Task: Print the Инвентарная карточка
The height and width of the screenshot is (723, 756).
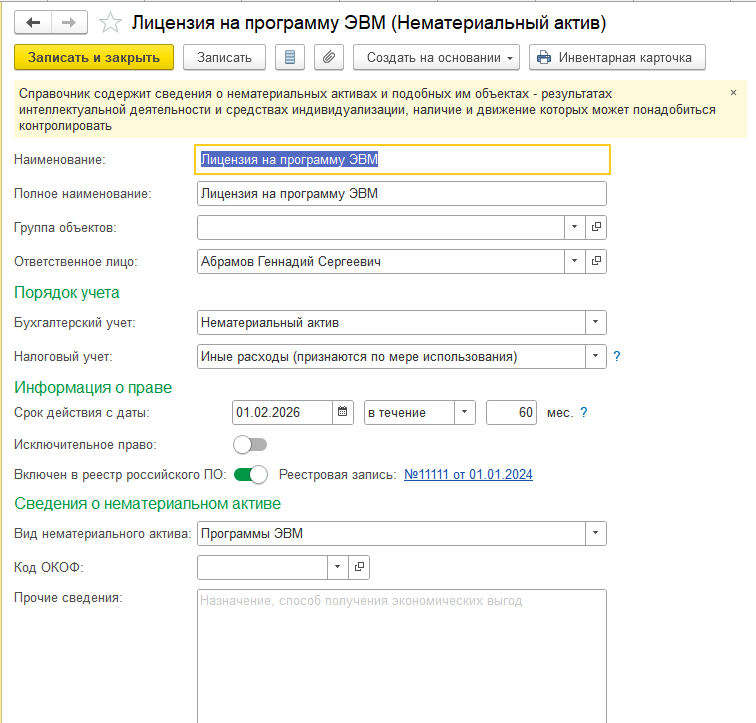Action: pos(617,57)
